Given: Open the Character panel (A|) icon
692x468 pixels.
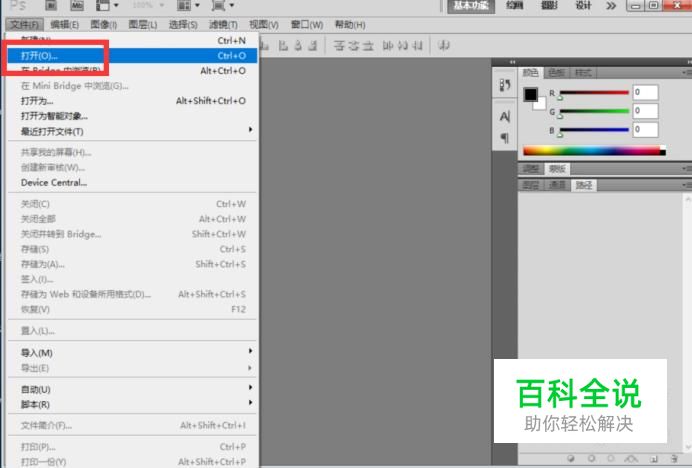Looking at the screenshot, I should pyautogui.click(x=504, y=117).
